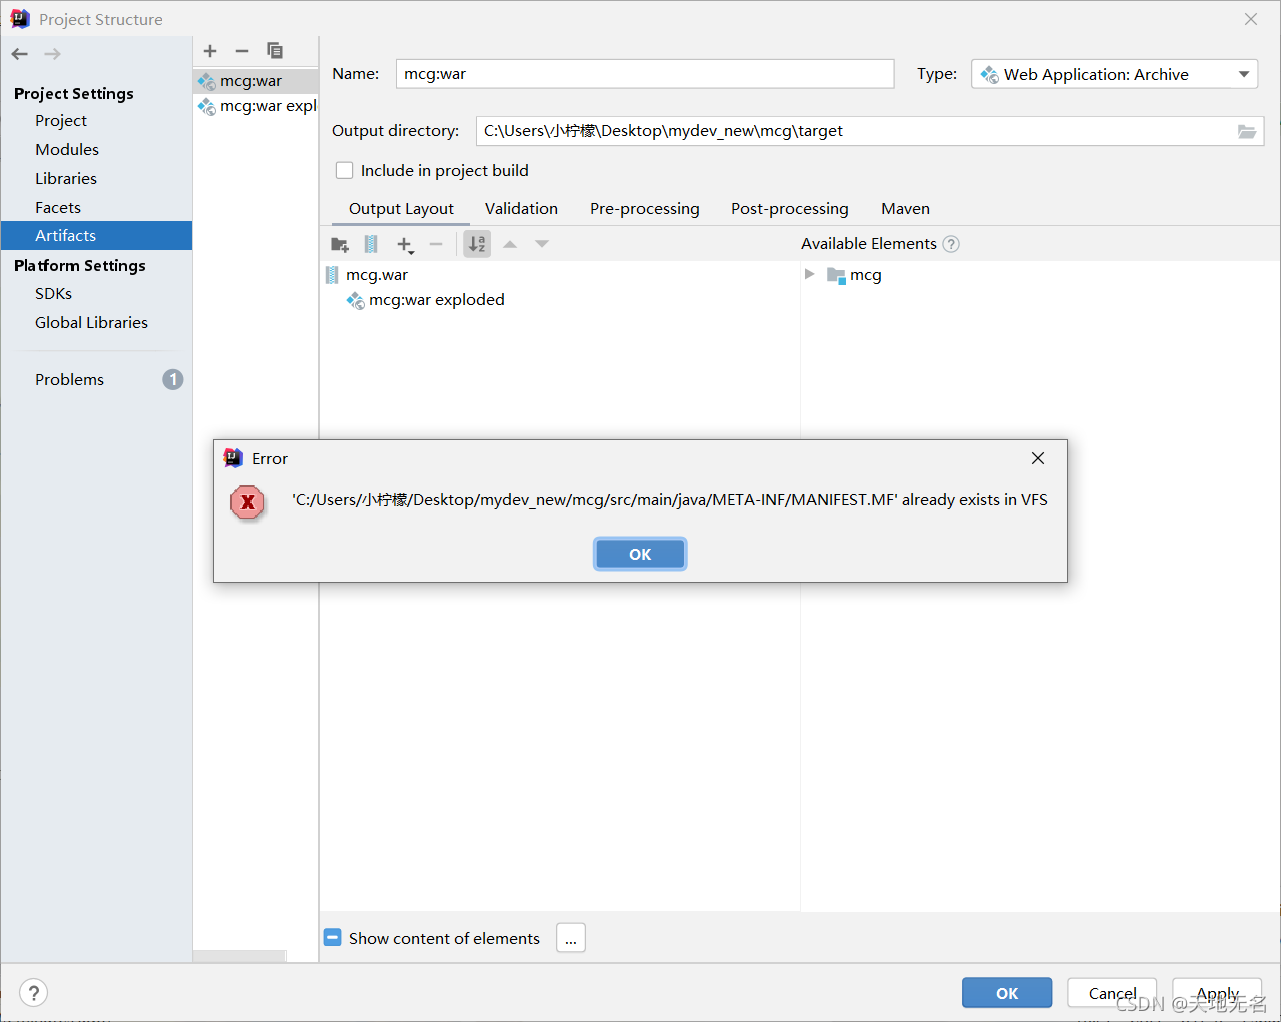Viewport: 1281px width, 1022px height.
Task: Open Facets settings
Action: pos(58,207)
